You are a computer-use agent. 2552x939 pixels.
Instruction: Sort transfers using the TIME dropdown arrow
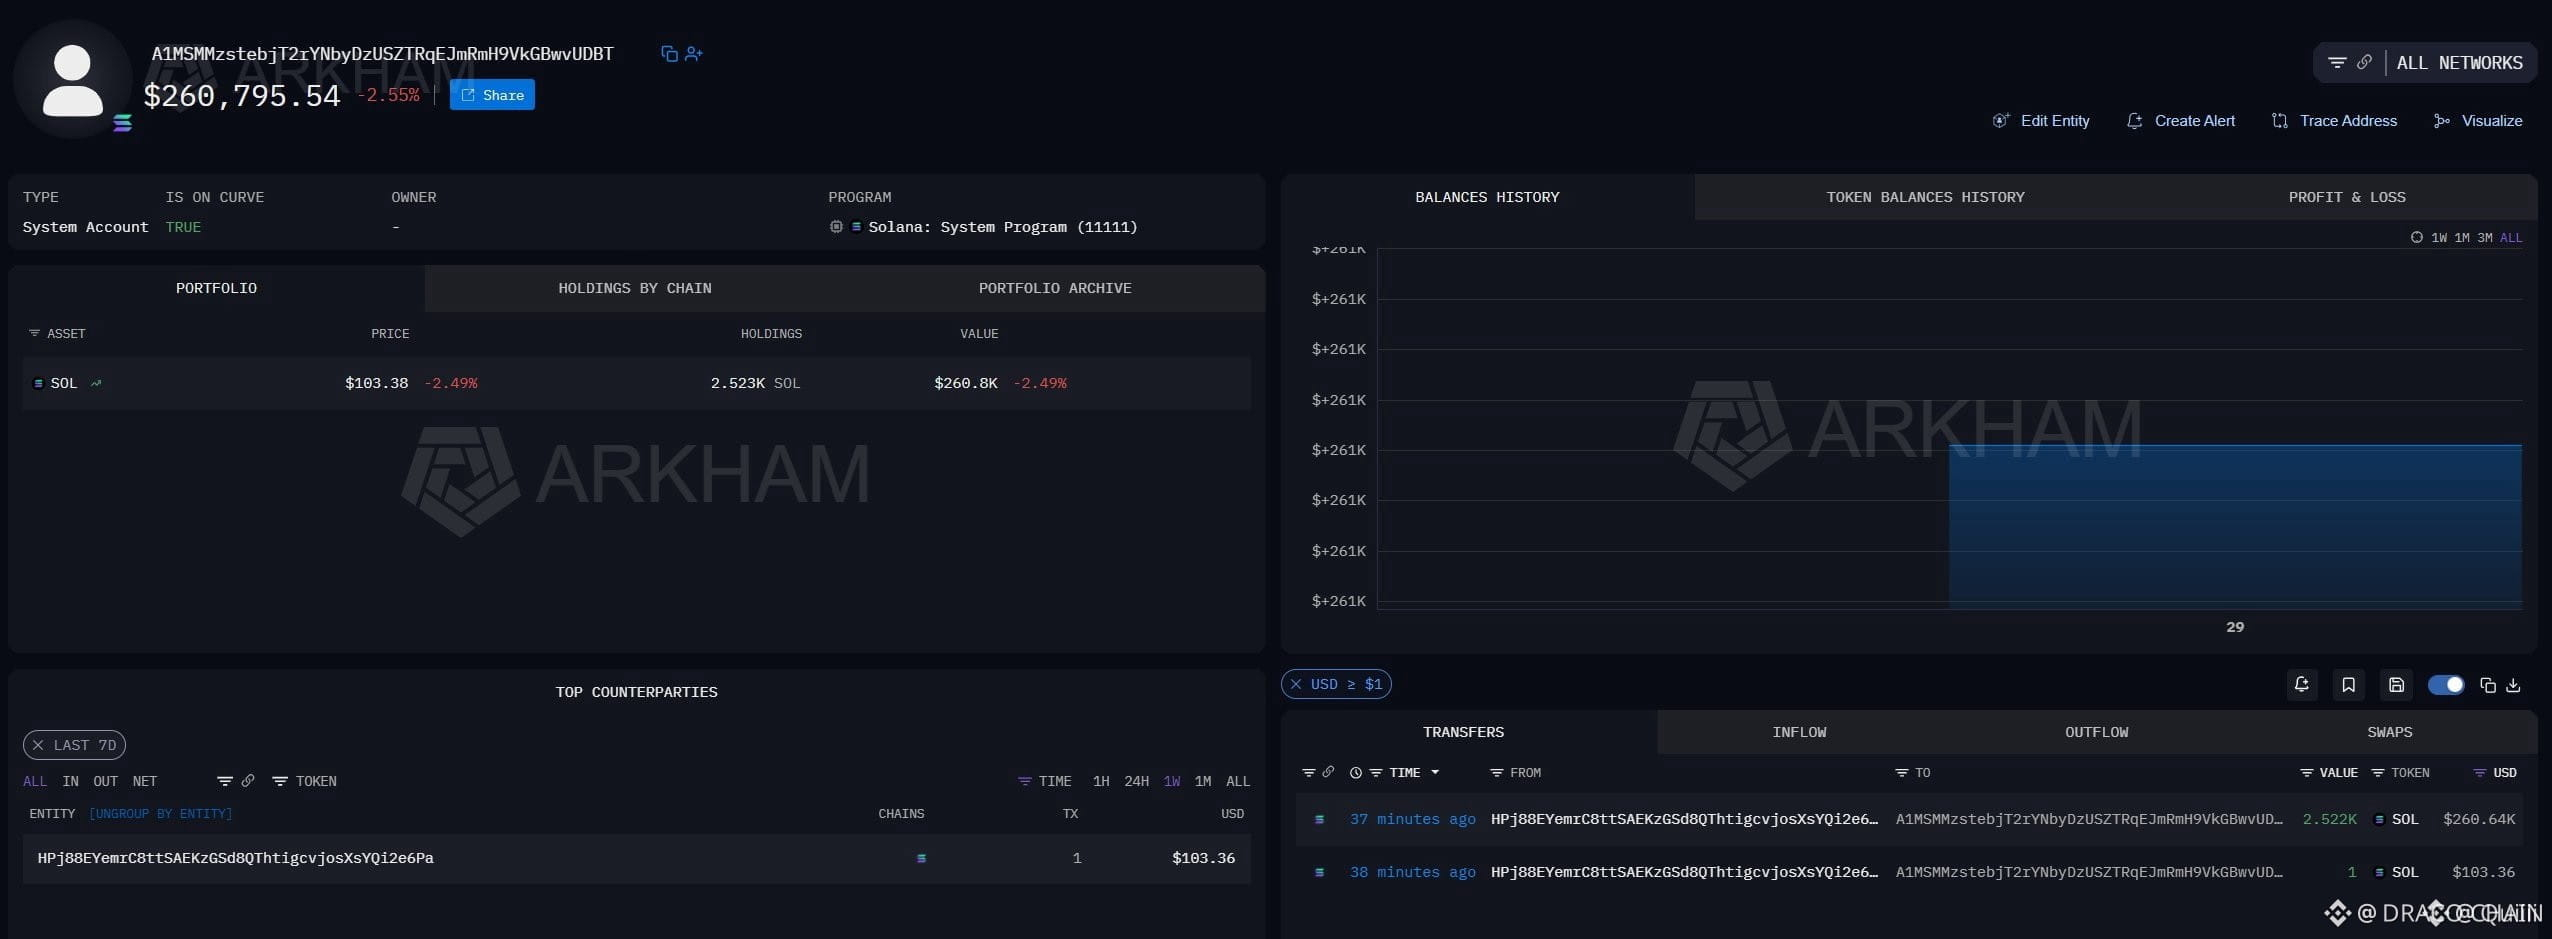point(1435,773)
